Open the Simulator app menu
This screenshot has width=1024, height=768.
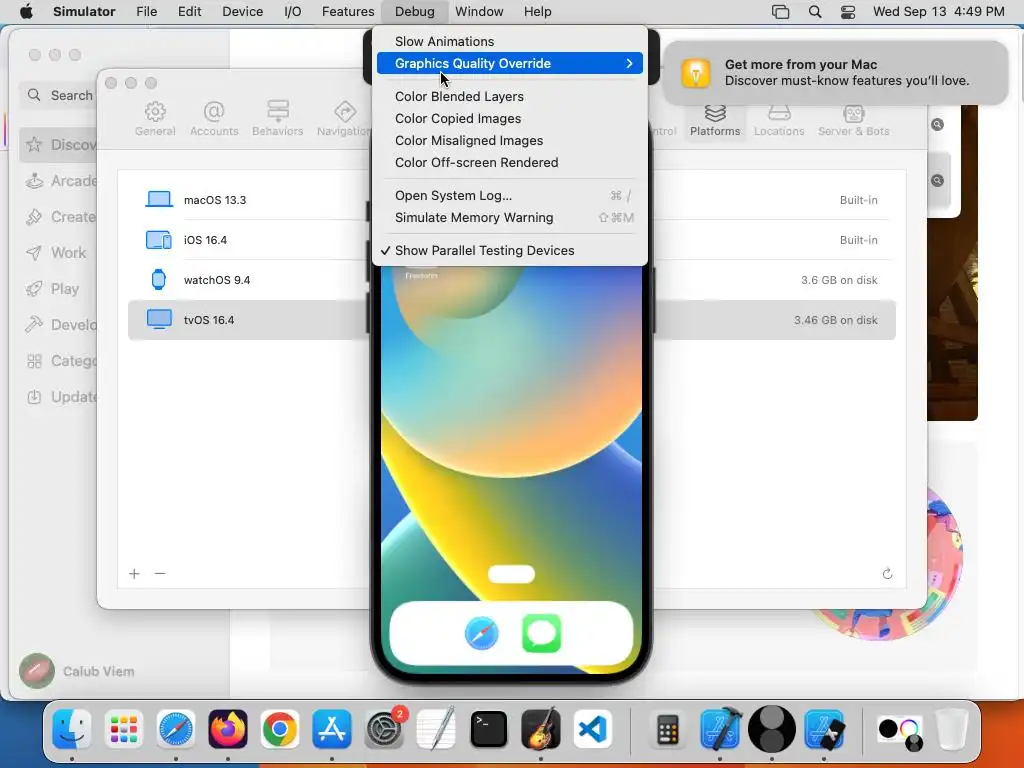(x=84, y=12)
